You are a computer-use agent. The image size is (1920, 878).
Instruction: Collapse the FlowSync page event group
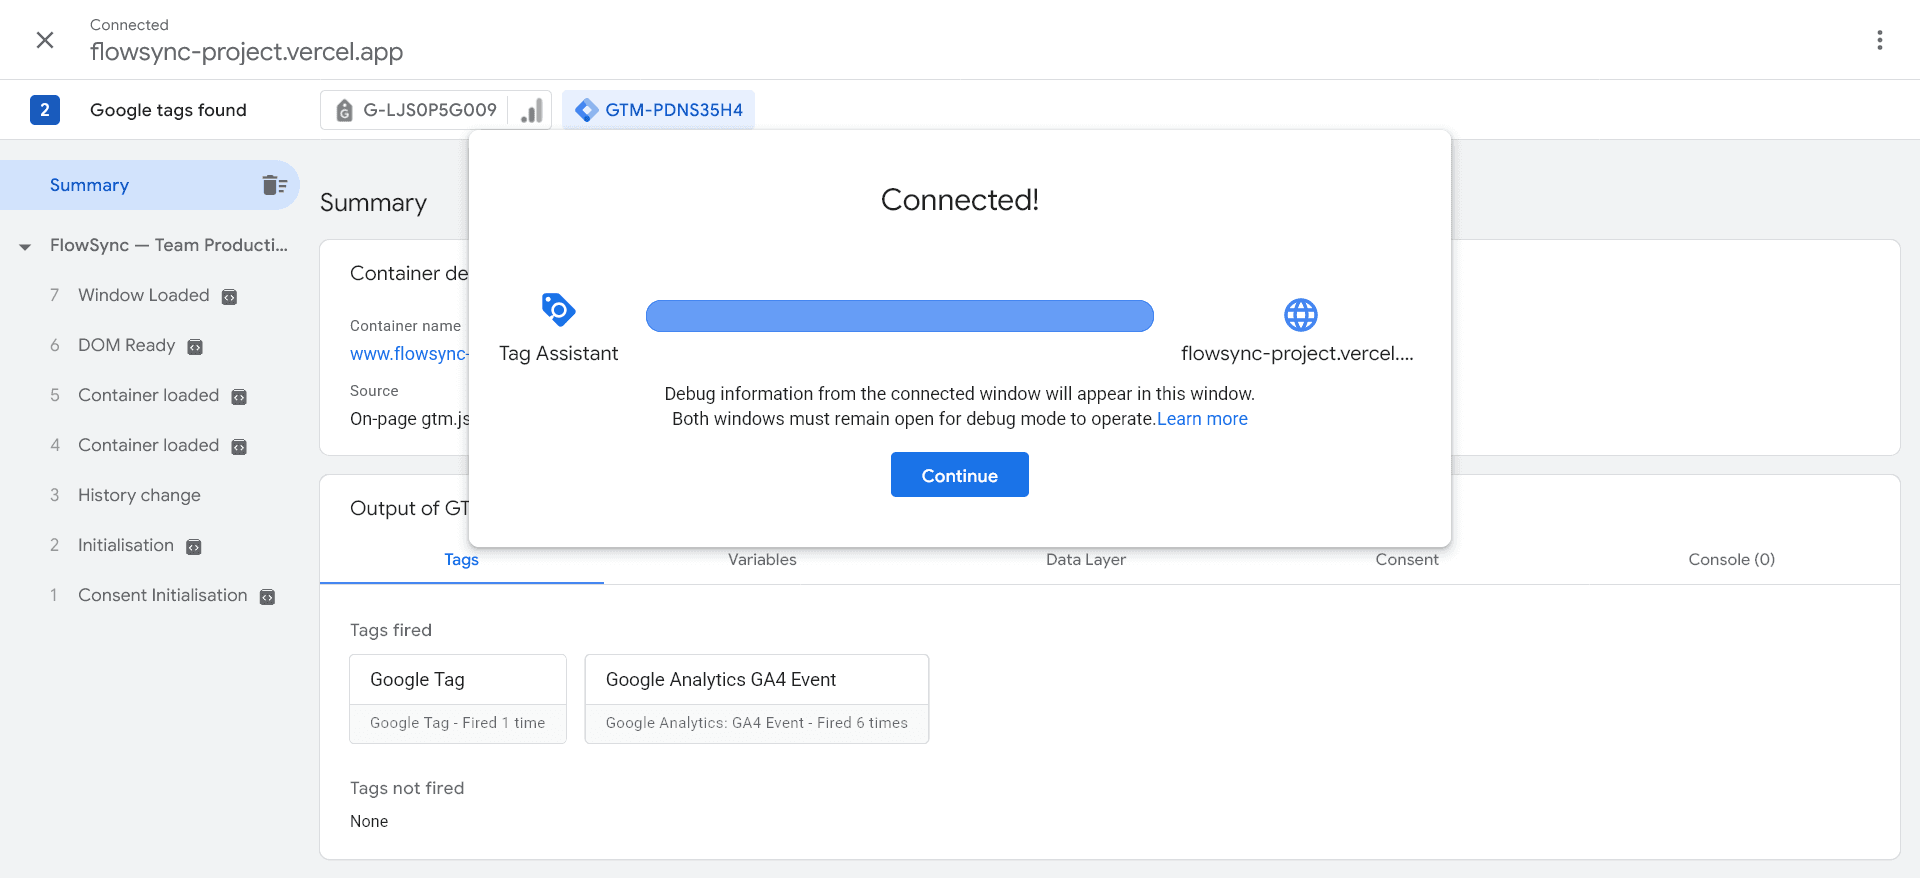click(25, 246)
